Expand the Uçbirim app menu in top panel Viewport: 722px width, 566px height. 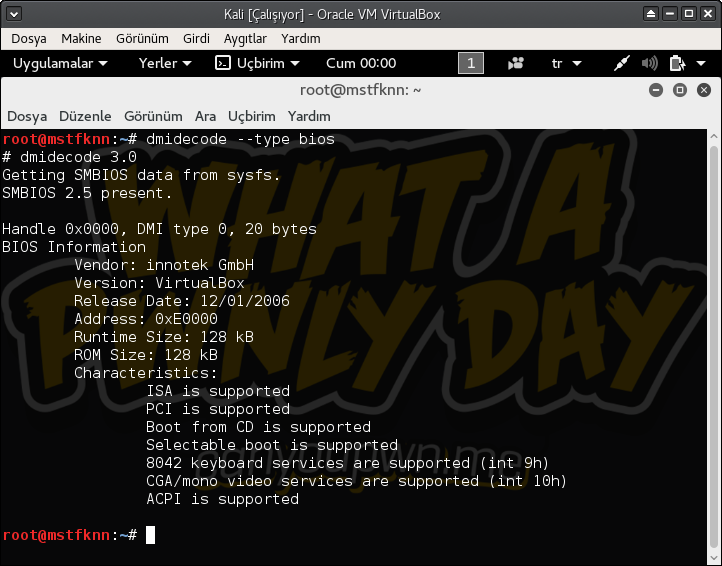click(x=258, y=63)
